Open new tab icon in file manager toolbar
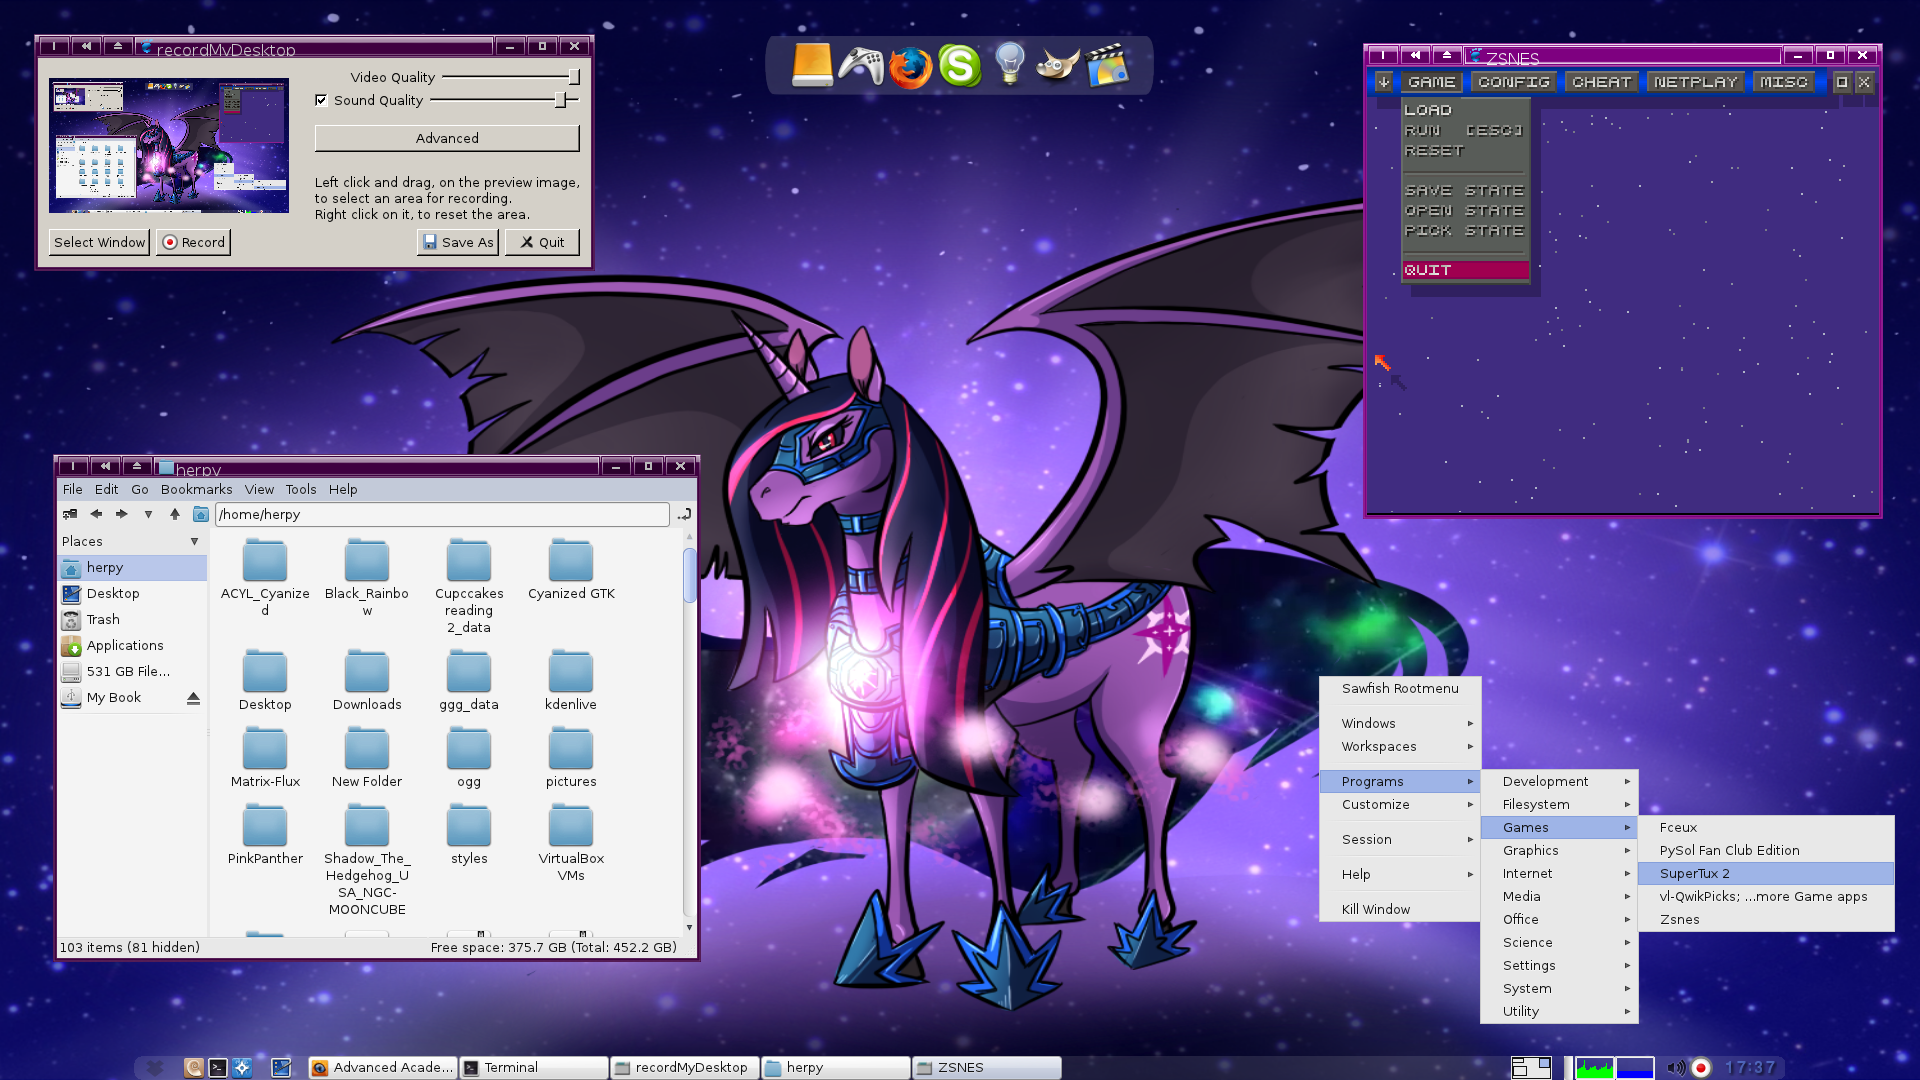Viewport: 1920px width, 1080px height. pos(70,514)
